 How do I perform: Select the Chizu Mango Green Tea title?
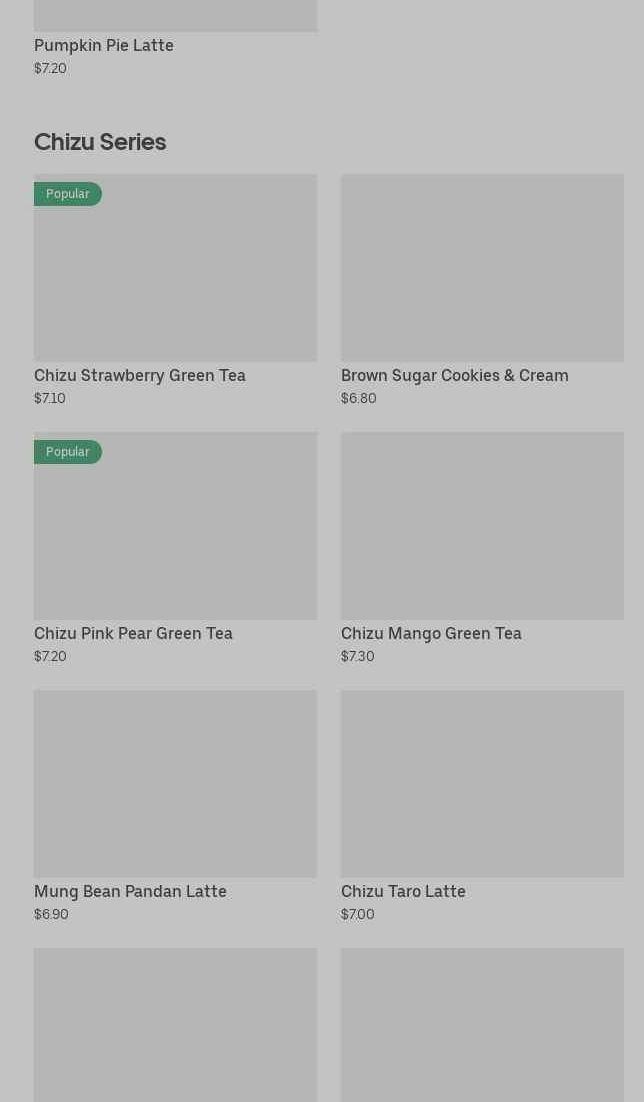click(432, 633)
